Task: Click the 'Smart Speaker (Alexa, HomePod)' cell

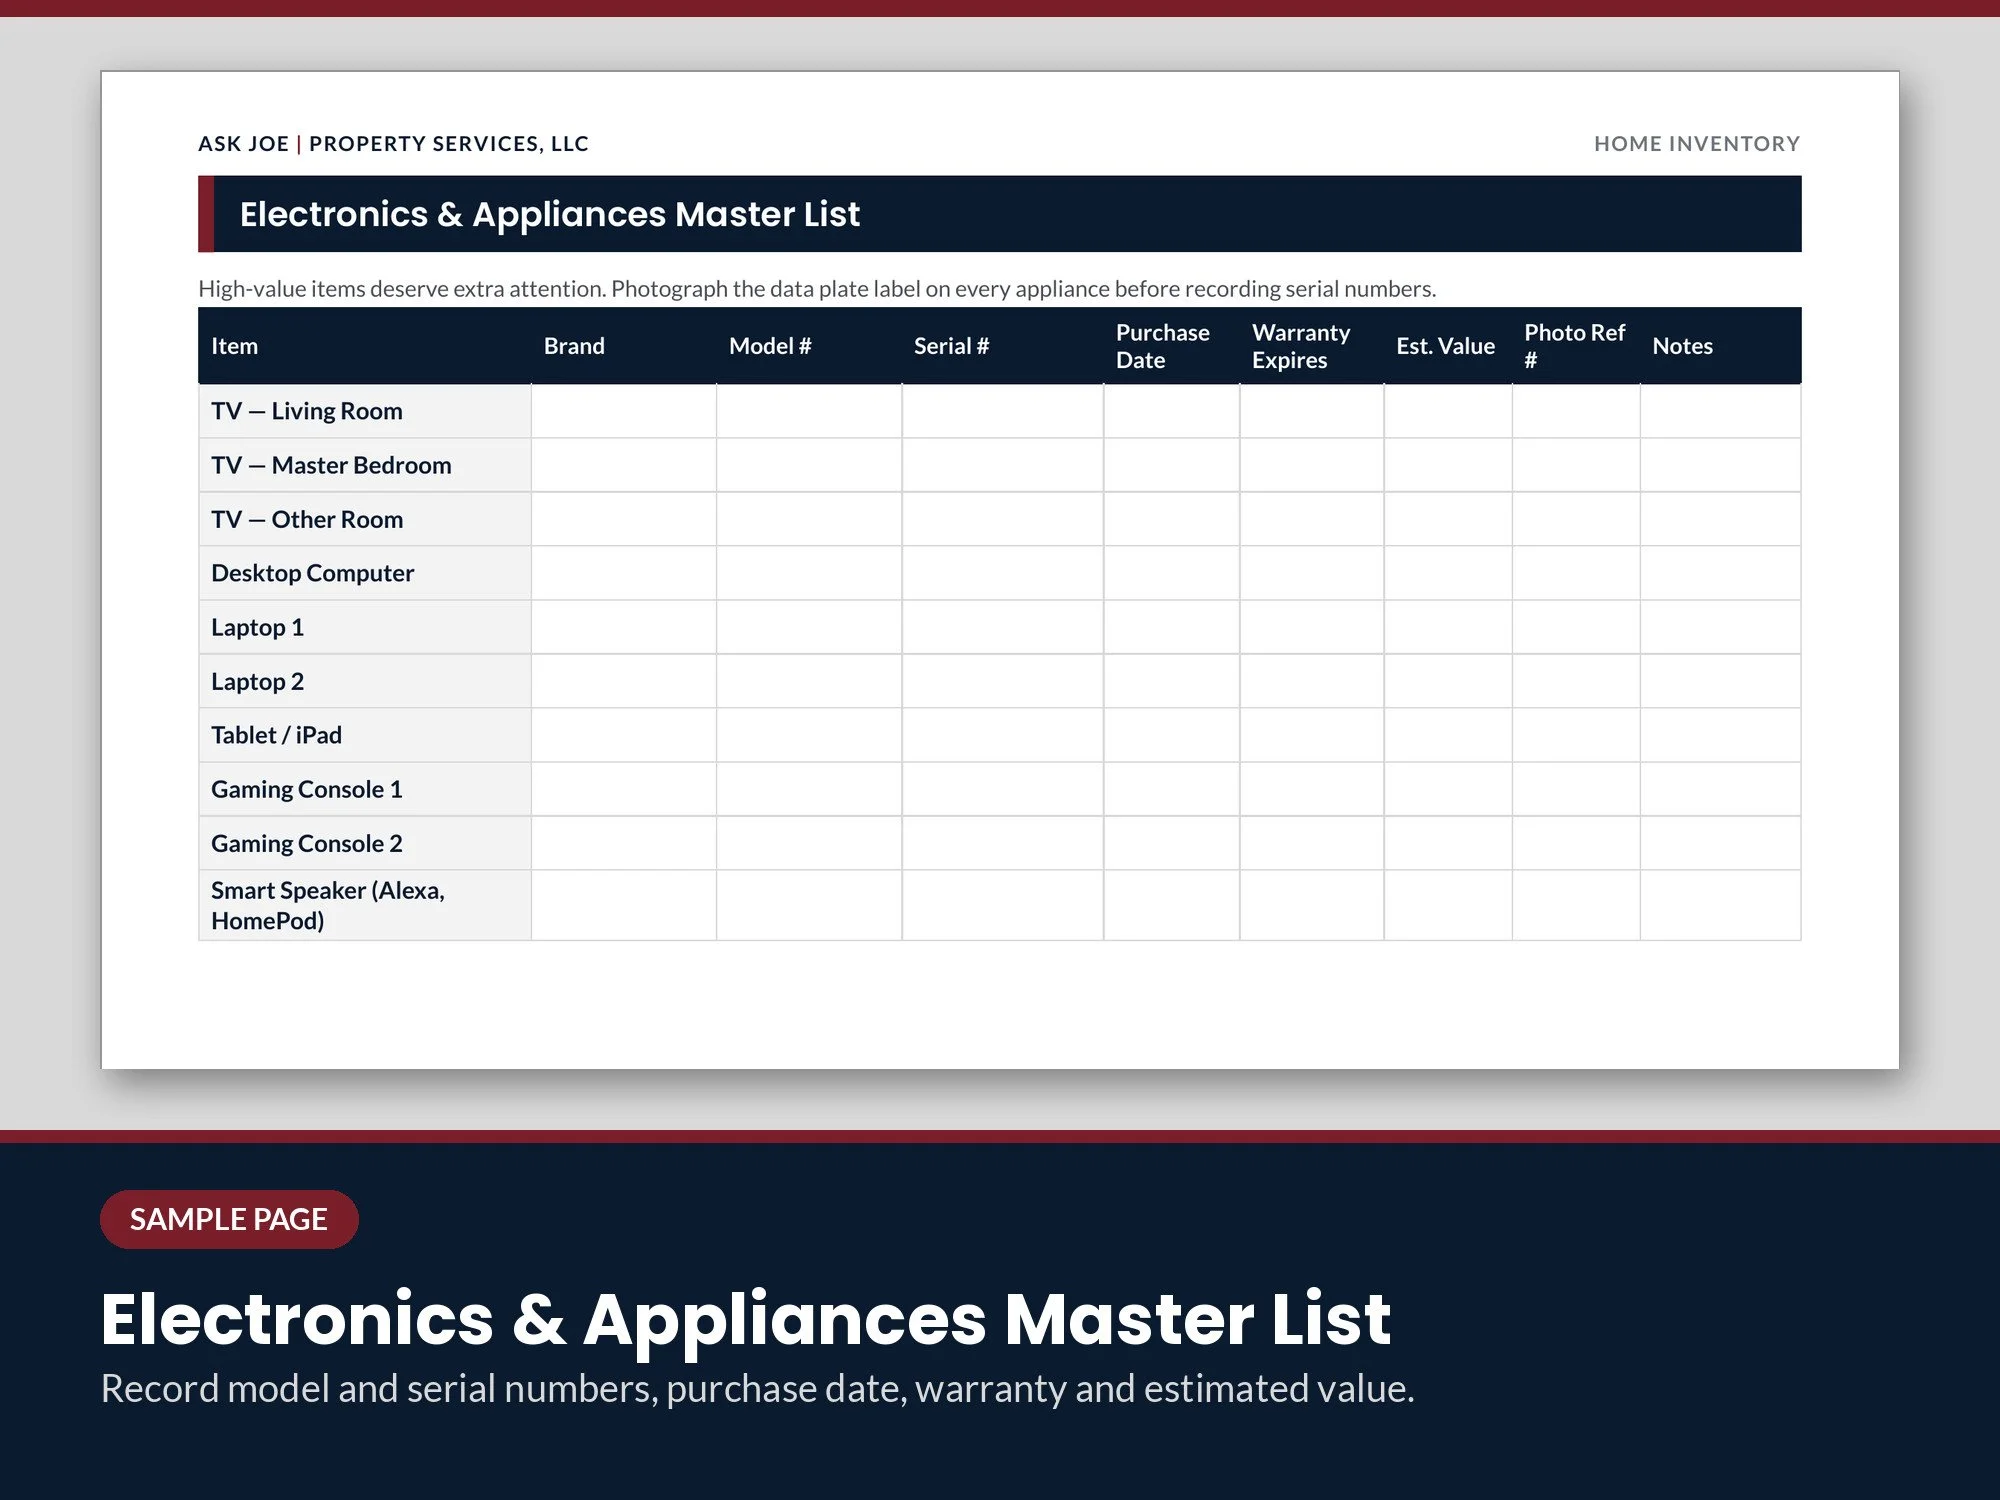Action: (x=365, y=905)
